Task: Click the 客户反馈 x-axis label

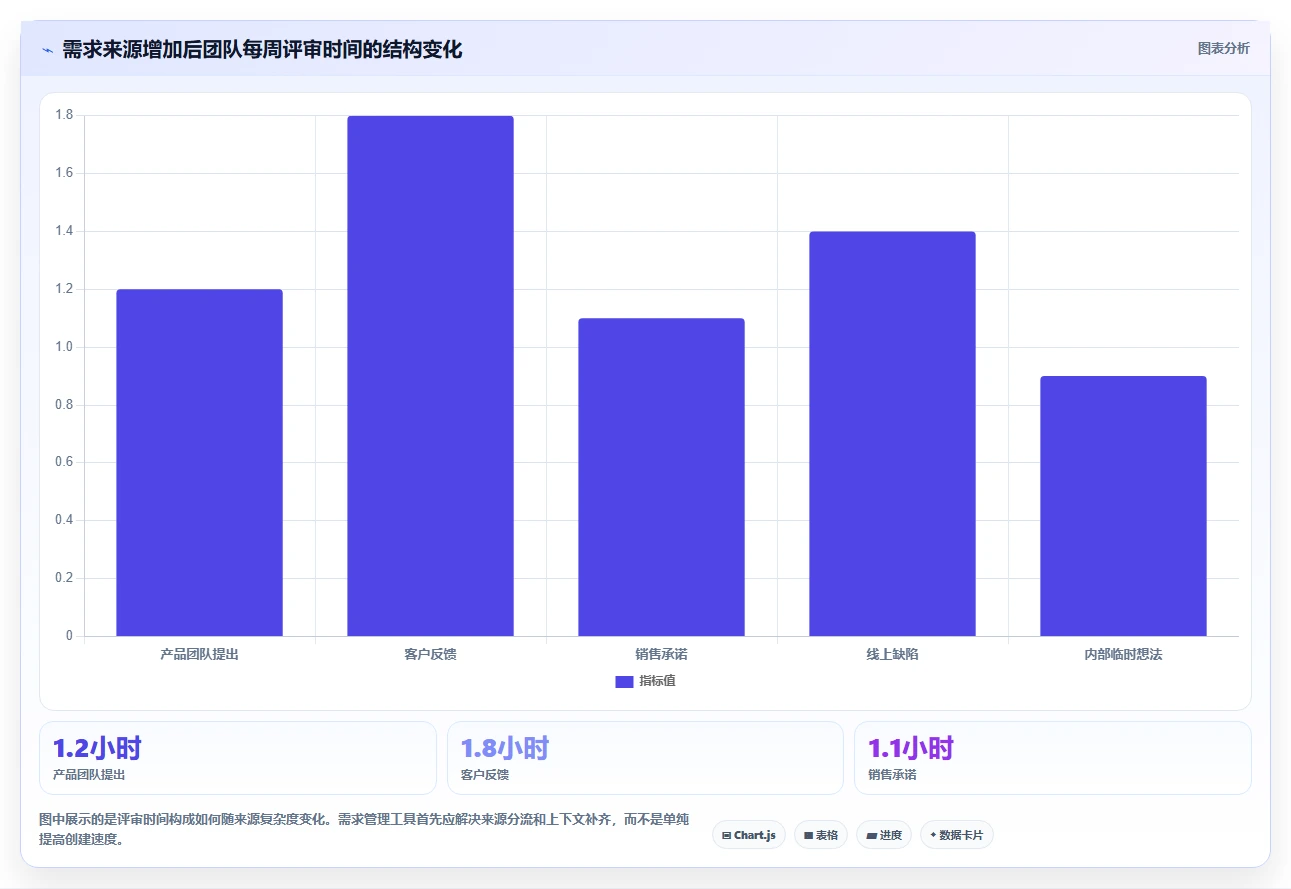Action: pyautogui.click(x=430, y=655)
